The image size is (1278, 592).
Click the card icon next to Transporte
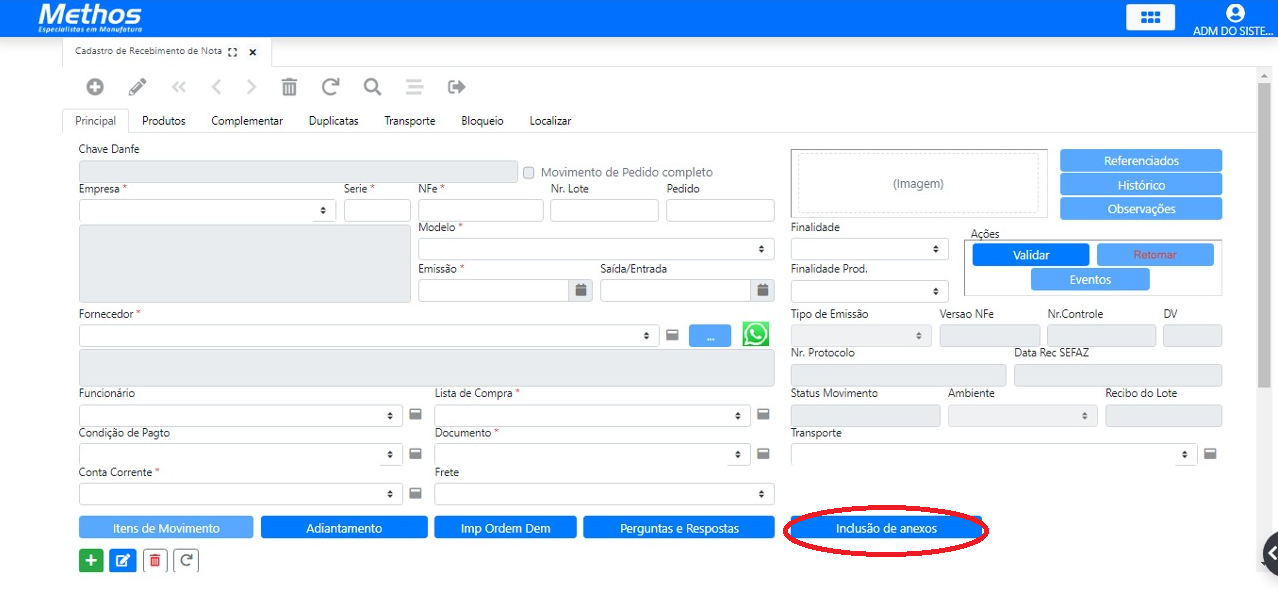click(x=1210, y=454)
